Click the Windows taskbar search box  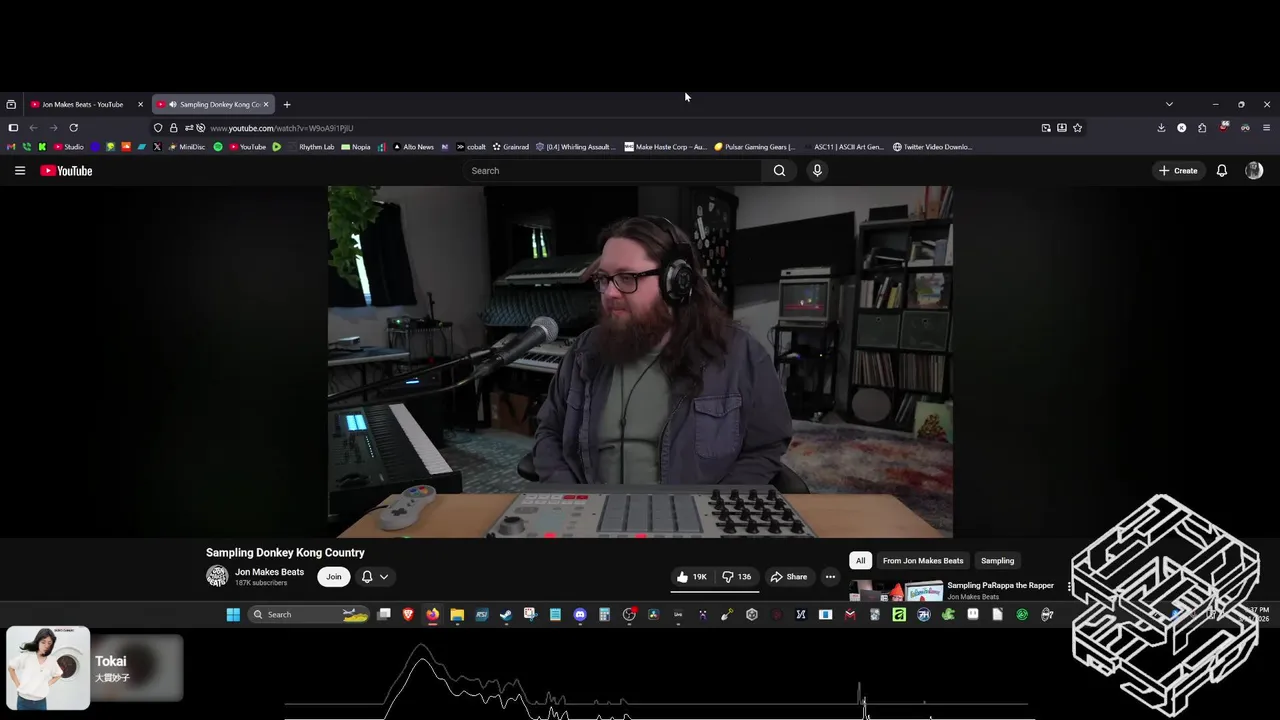coord(308,615)
